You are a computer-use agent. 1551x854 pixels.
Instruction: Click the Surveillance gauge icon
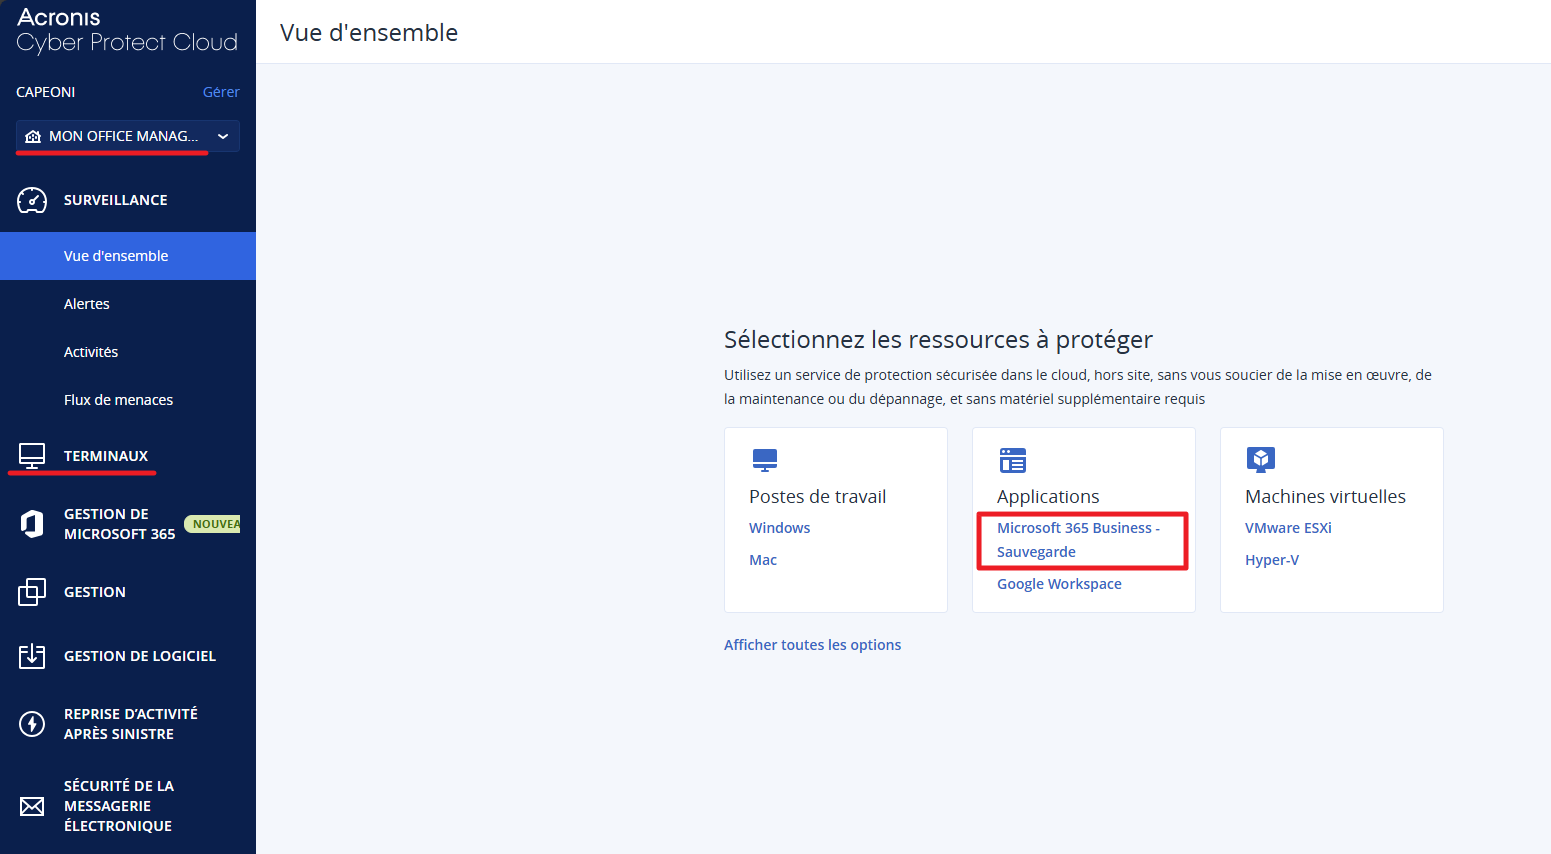(32, 200)
